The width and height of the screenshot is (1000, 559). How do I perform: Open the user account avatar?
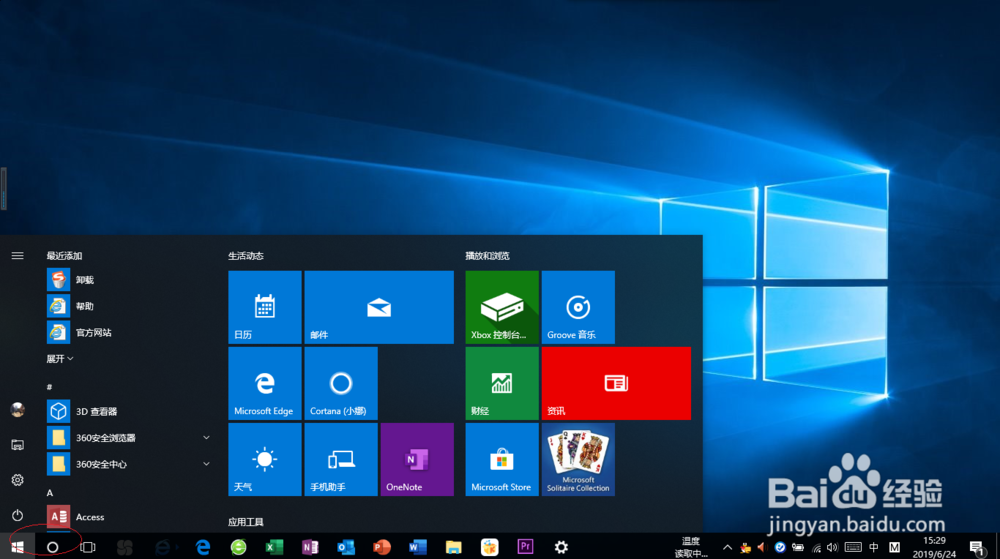click(17, 410)
